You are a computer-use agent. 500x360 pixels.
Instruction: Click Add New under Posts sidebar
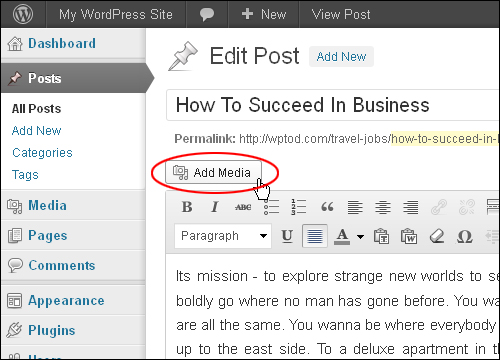click(x=36, y=131)
